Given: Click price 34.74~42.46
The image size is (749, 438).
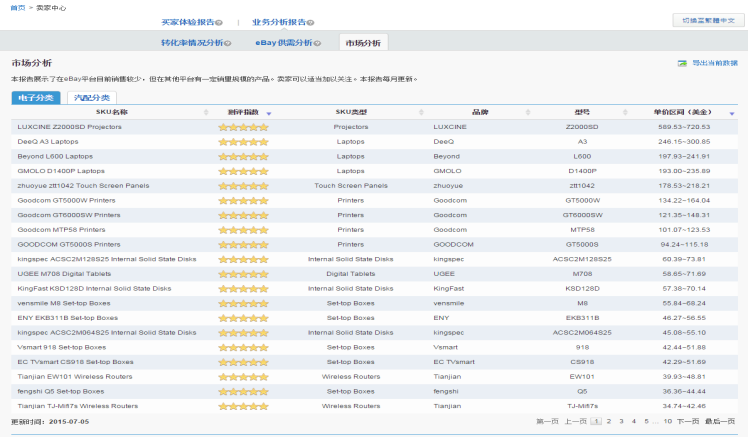Looking at the screenshot, I should tap(684, 406).
